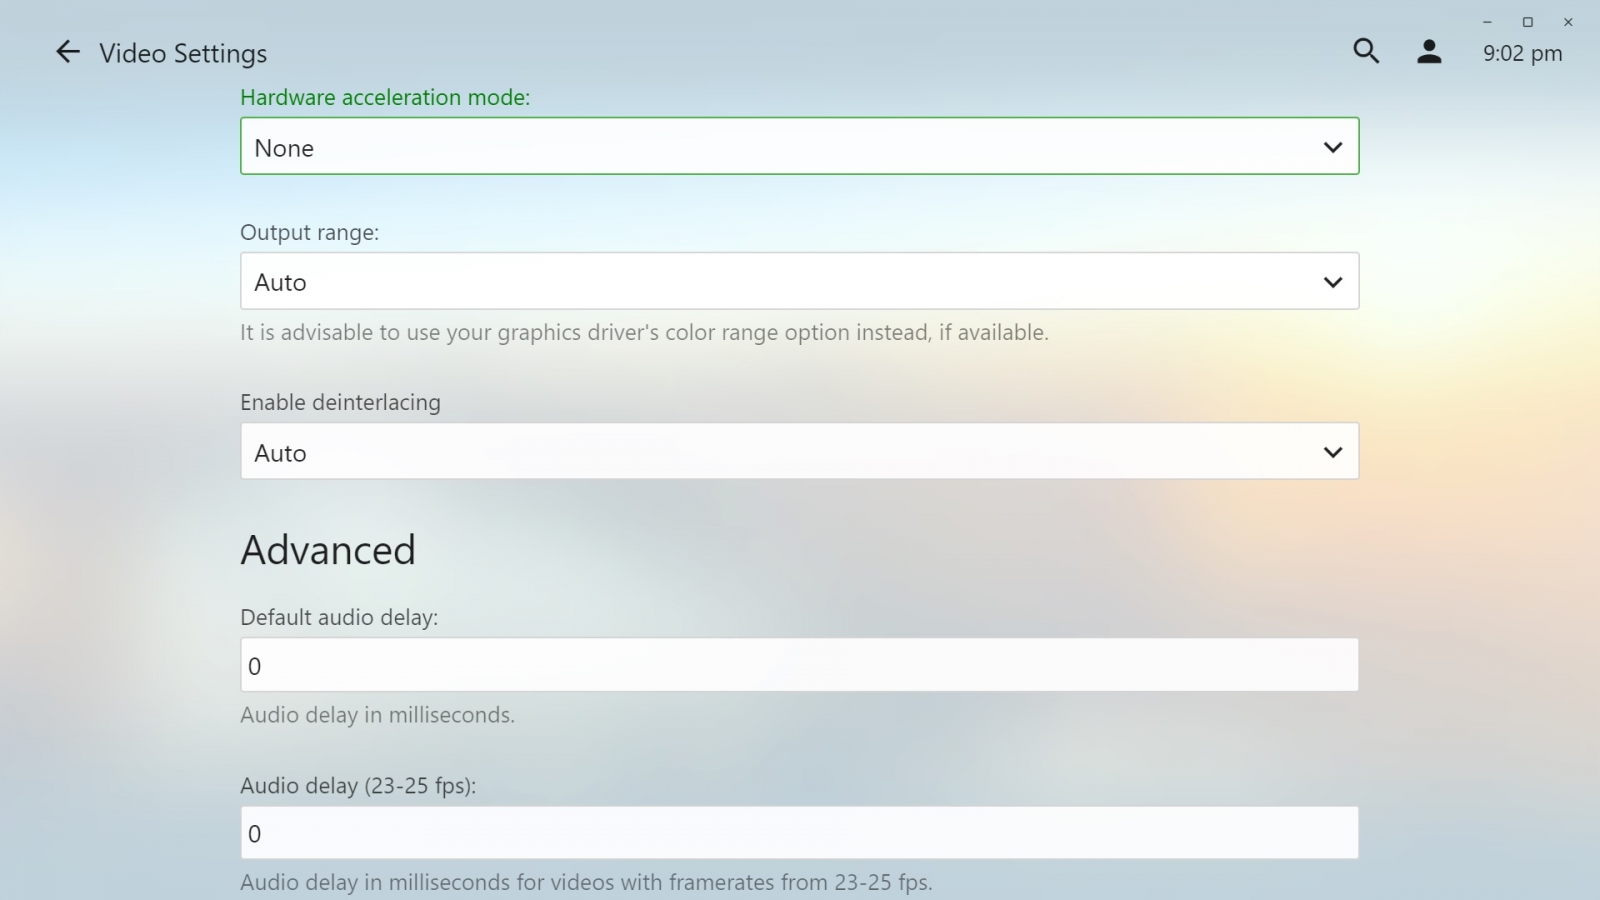Click the 9:02 pm clock
The width and height of the screenshot is (1600, 900).
[1522, 53]
